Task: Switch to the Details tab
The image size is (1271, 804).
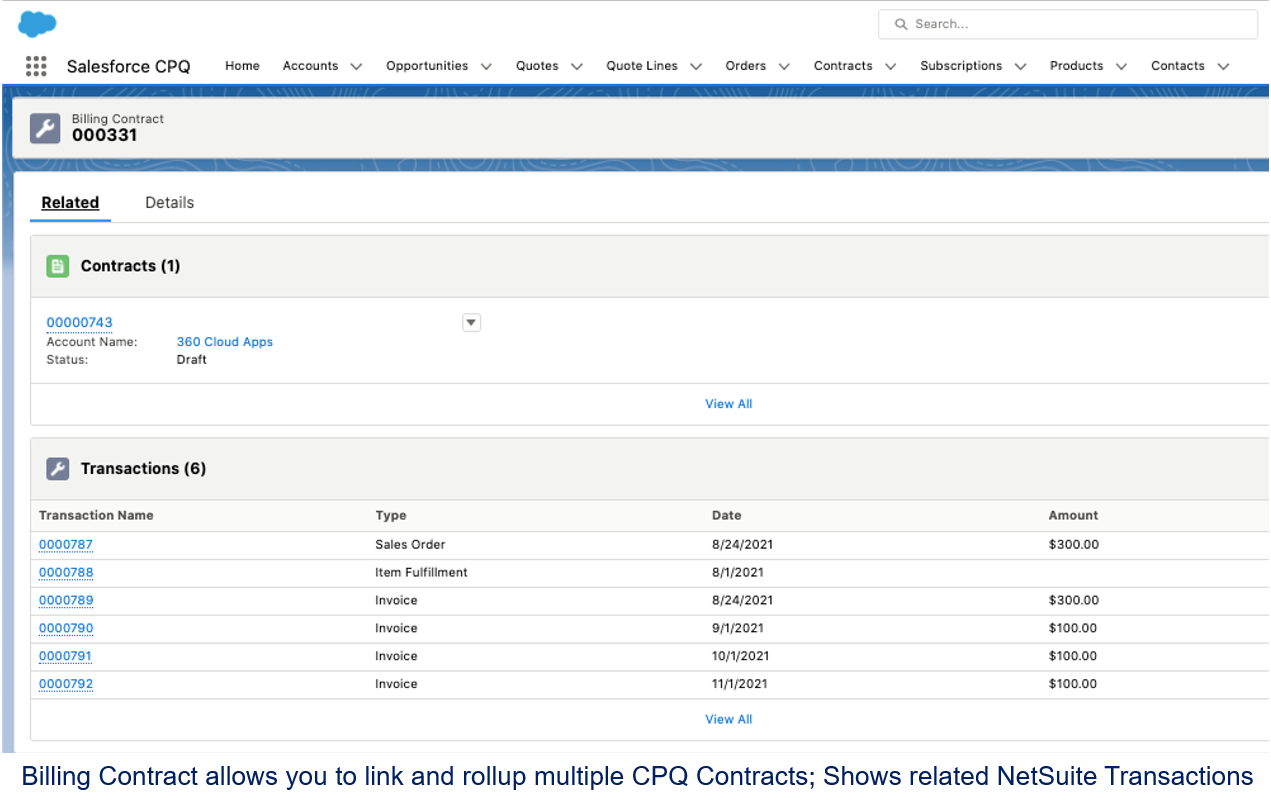Action: click(169, 203)
